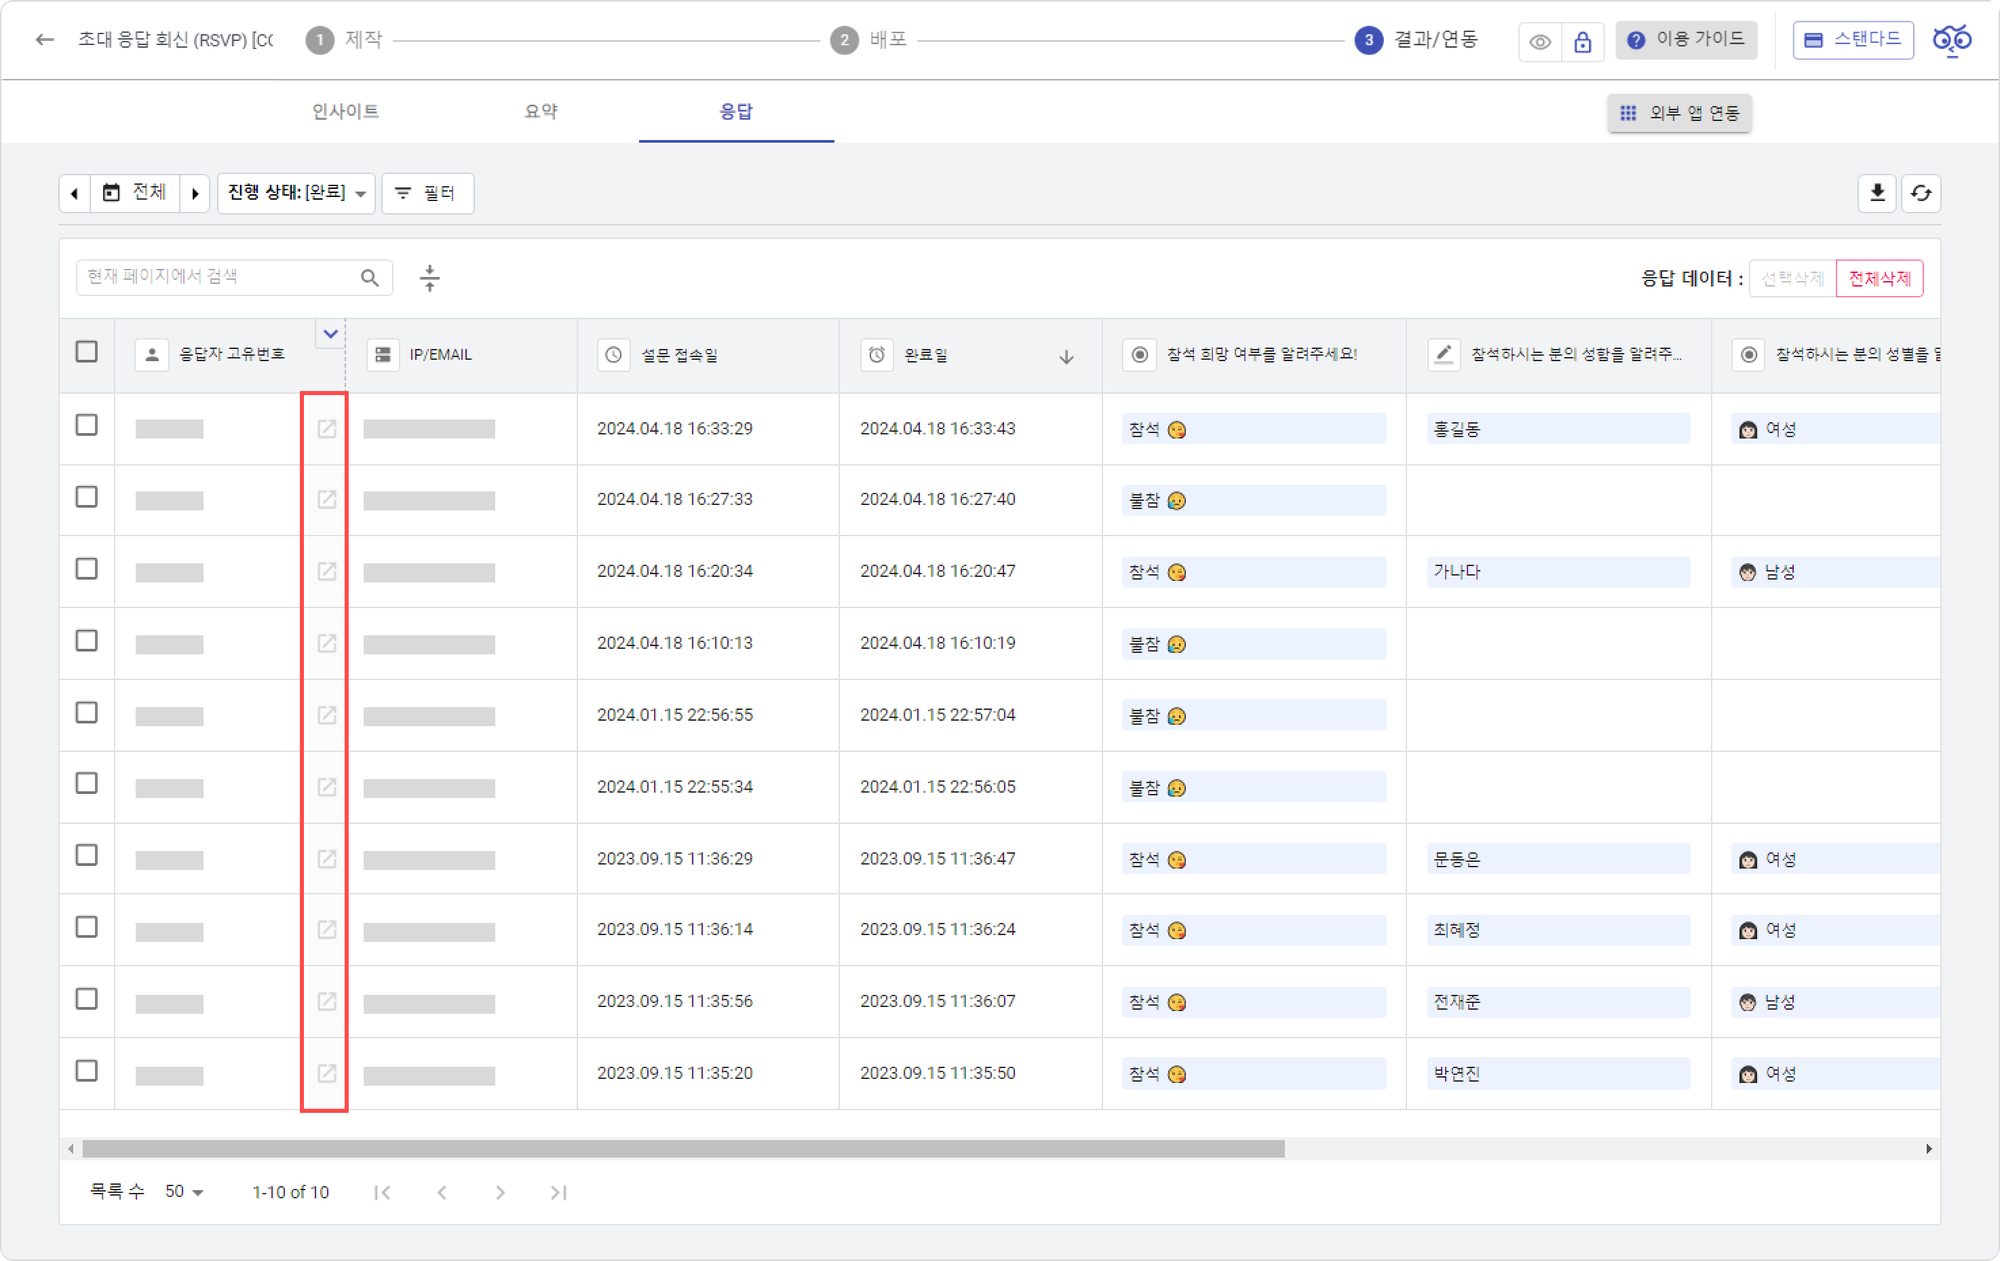2000x1261 pixels.
Task: Check the row completed 16:20:47
Action: [87, 569]
